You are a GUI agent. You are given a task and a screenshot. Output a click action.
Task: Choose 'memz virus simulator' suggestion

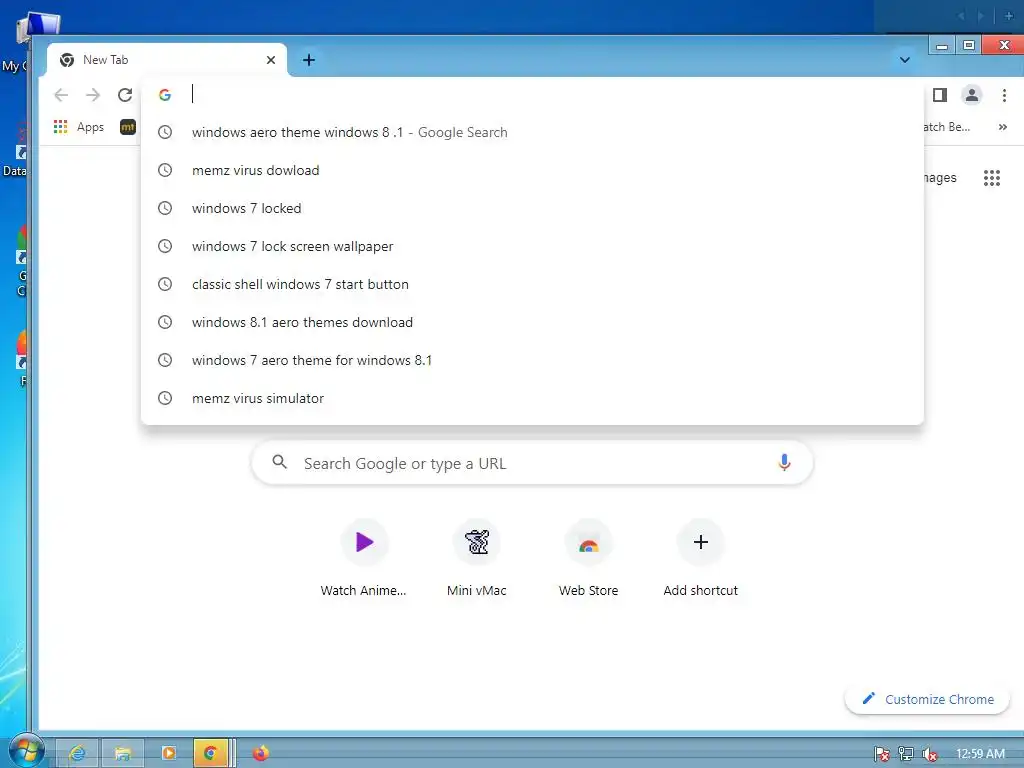[x=532, y=398]
